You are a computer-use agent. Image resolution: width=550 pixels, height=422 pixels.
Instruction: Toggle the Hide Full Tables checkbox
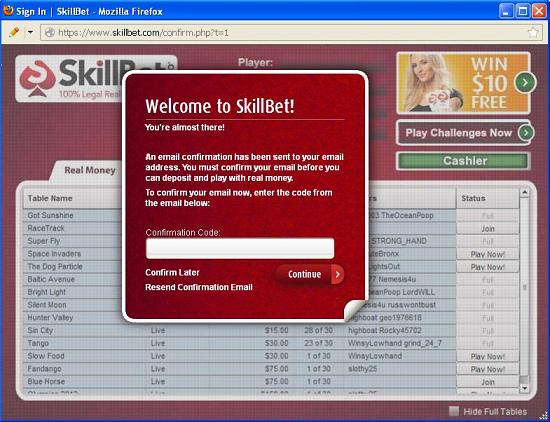[x=454, y=411]
